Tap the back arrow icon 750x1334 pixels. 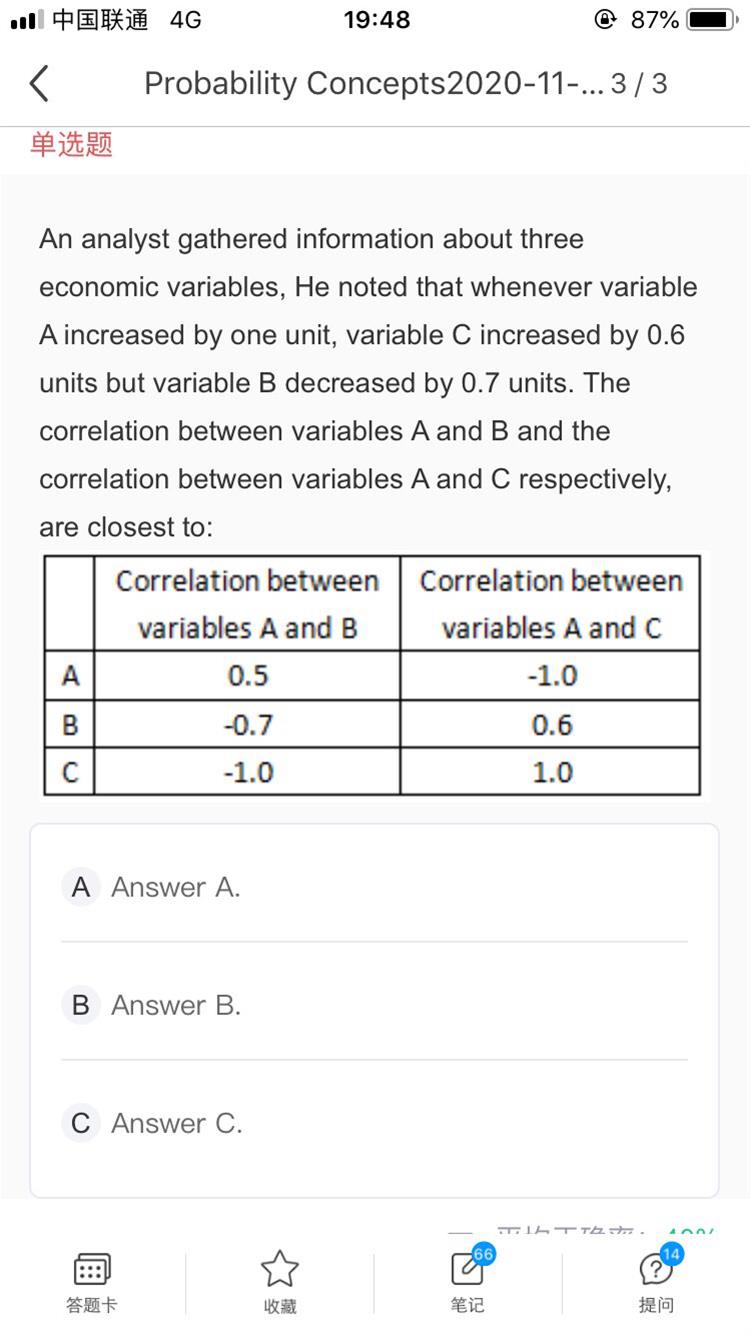tap(39, 84)
